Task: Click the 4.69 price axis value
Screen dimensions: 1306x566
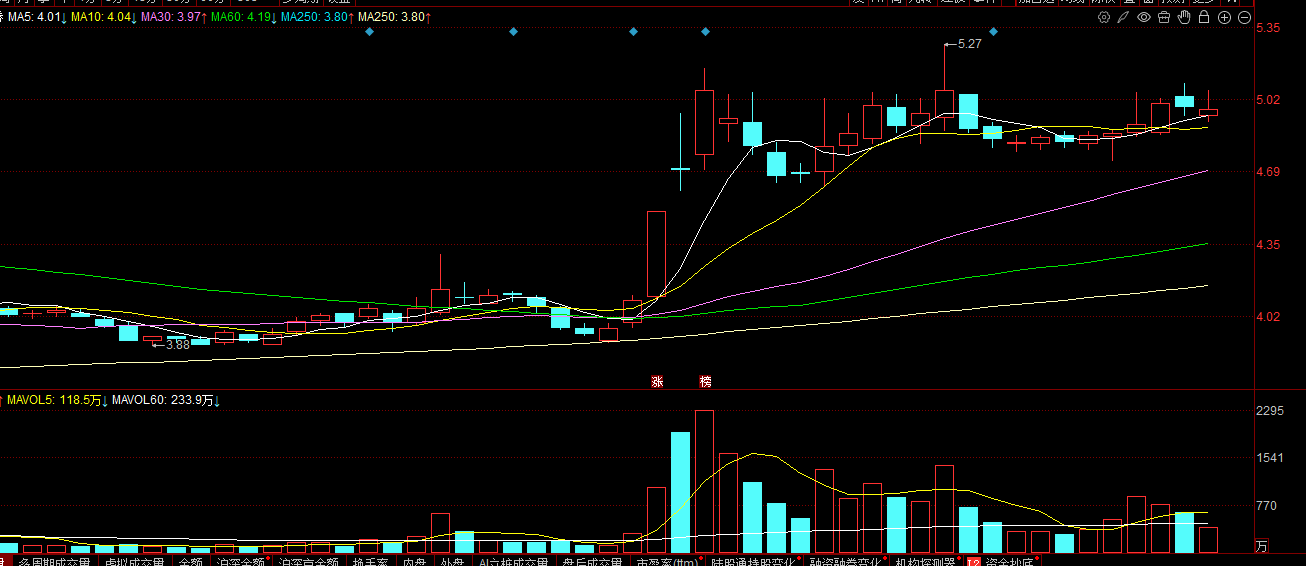Action: pyautogui.click(x=1268, y=172)
